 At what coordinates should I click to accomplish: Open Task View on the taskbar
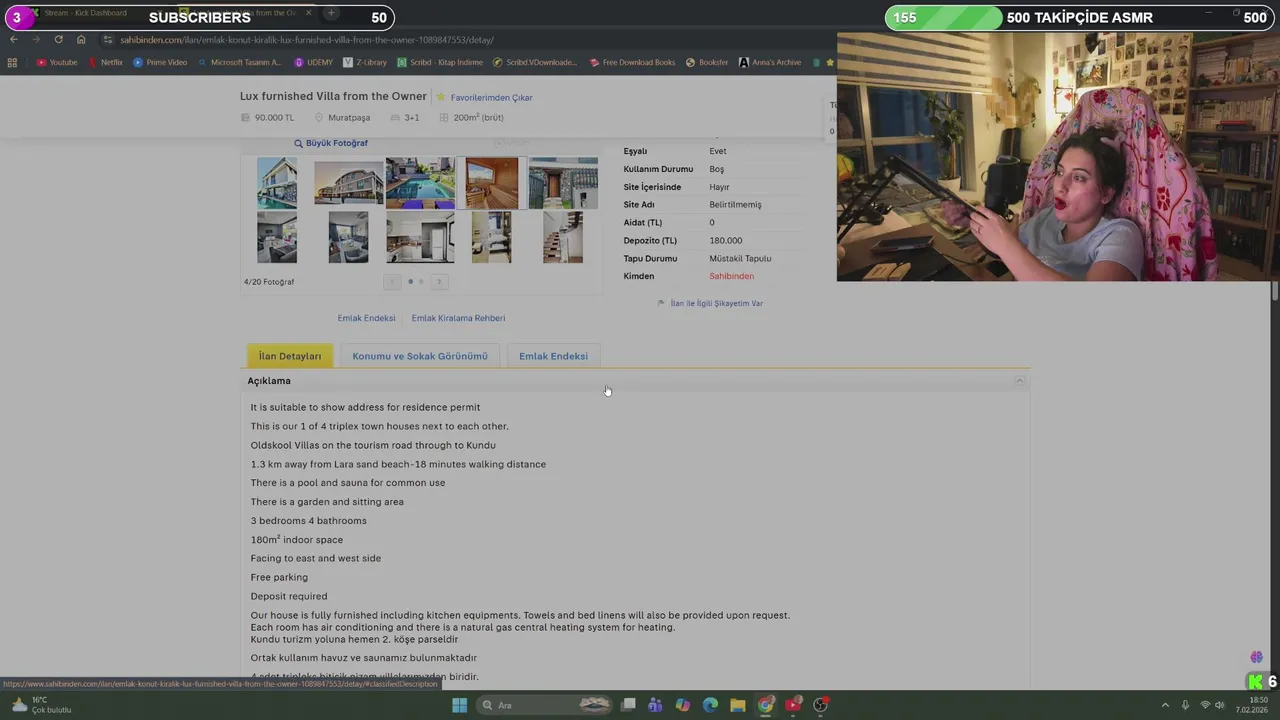tap(628, 705)
